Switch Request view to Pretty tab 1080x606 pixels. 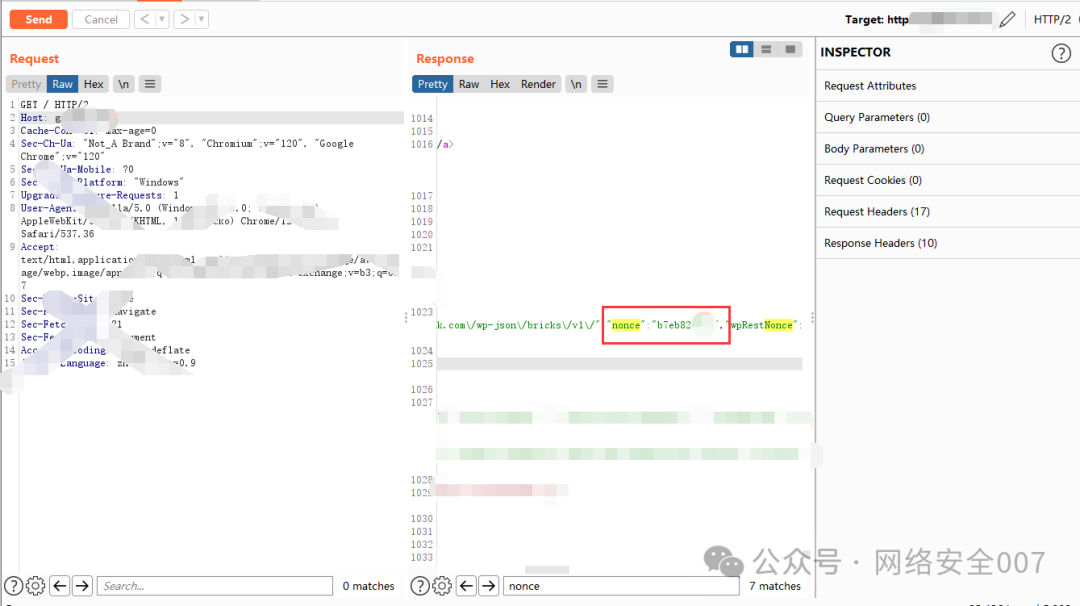pyautogui.click(x=26, y=84)
